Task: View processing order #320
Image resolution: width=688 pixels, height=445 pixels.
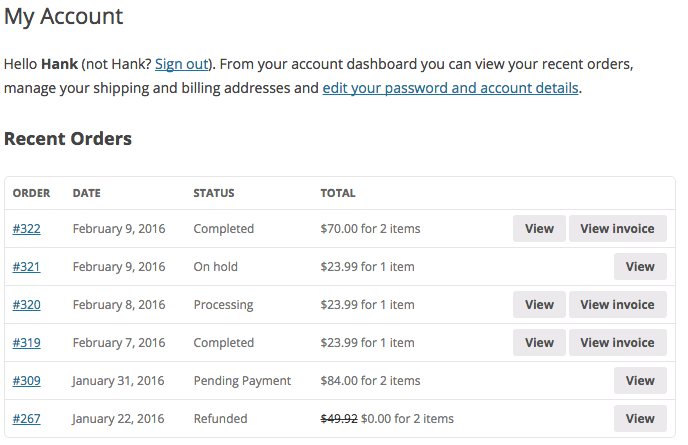Action: [539, 305]
